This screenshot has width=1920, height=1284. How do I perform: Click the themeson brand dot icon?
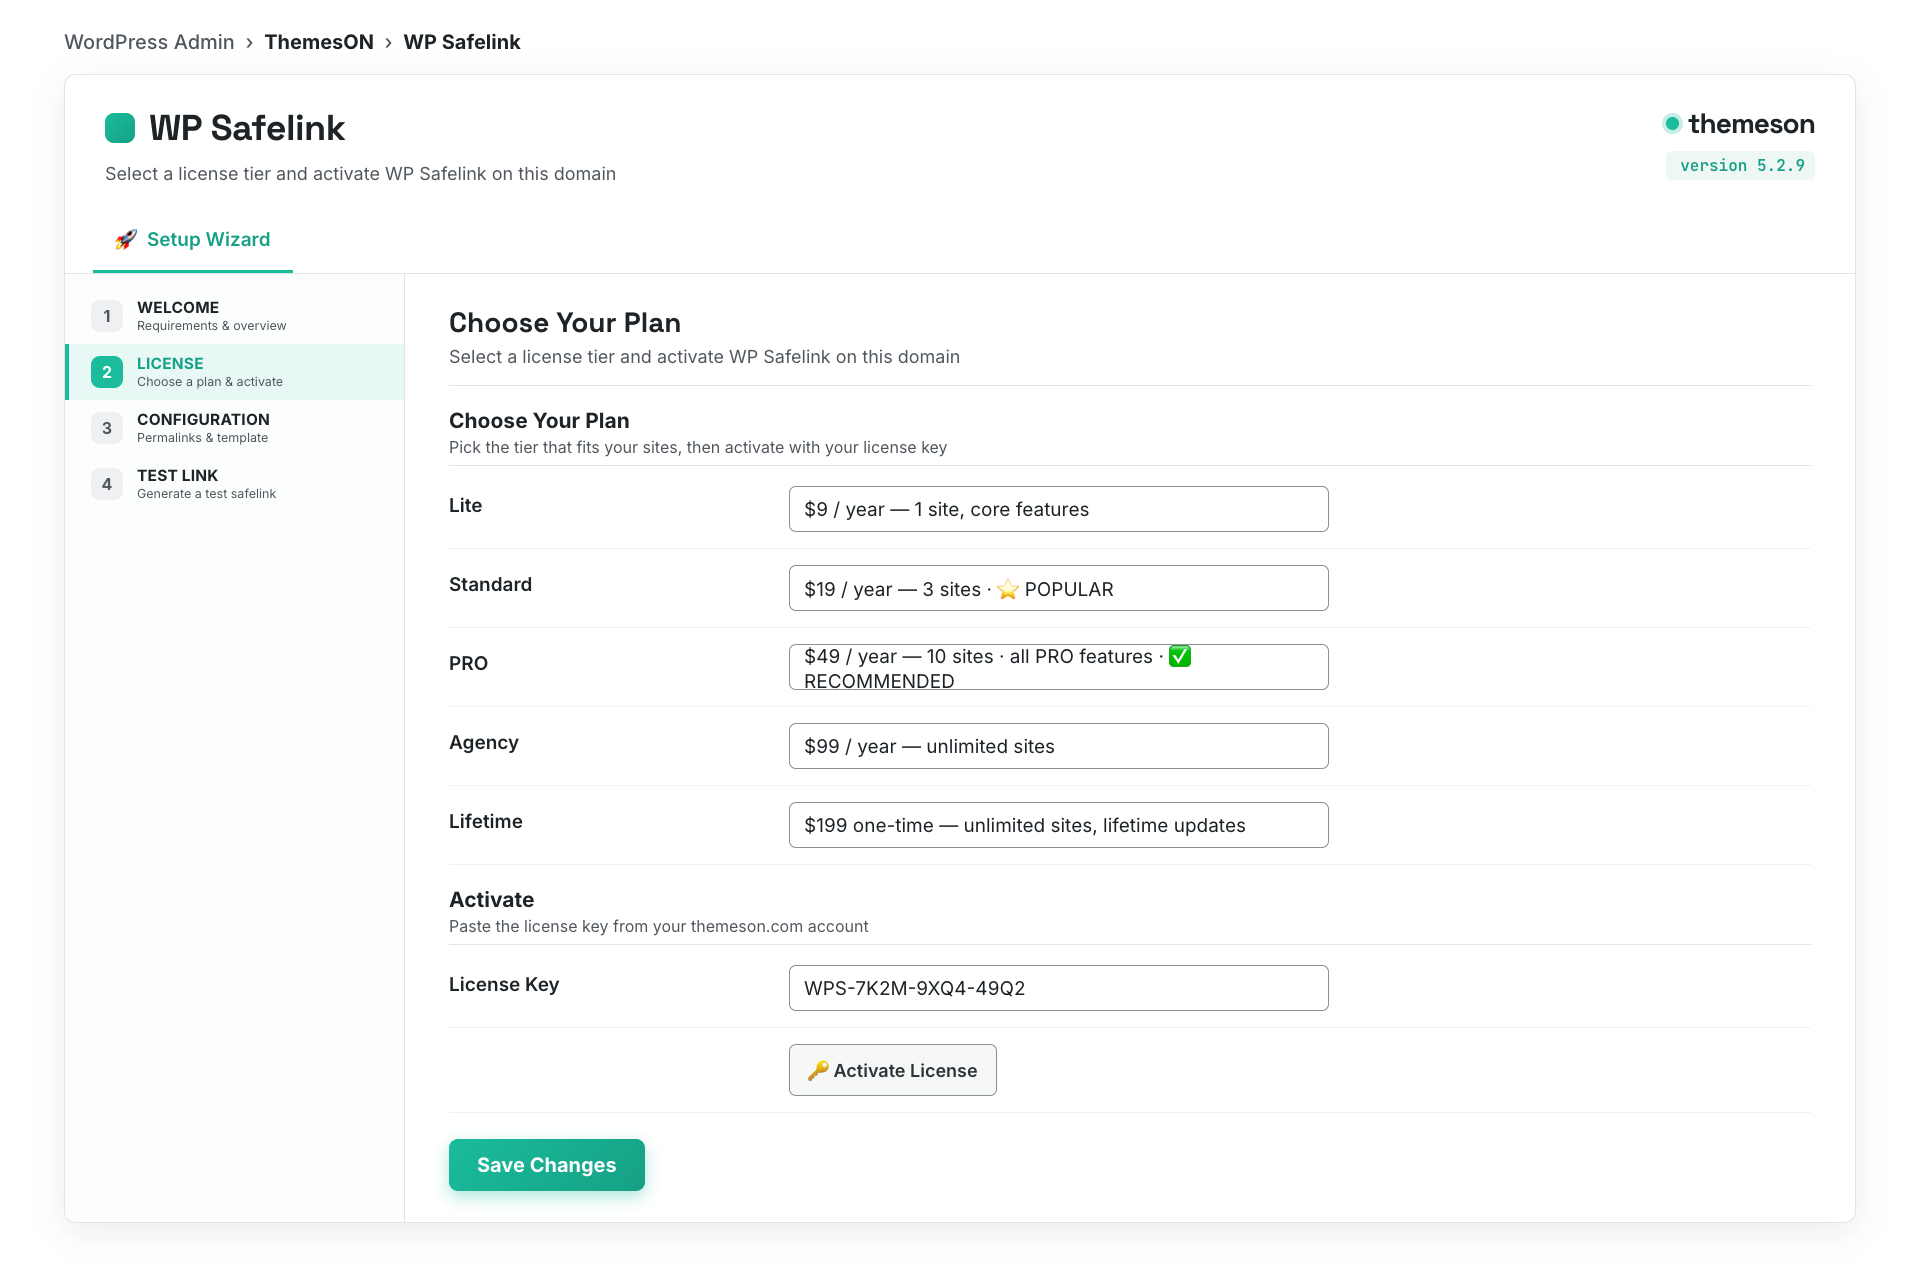pos(1672,124)
